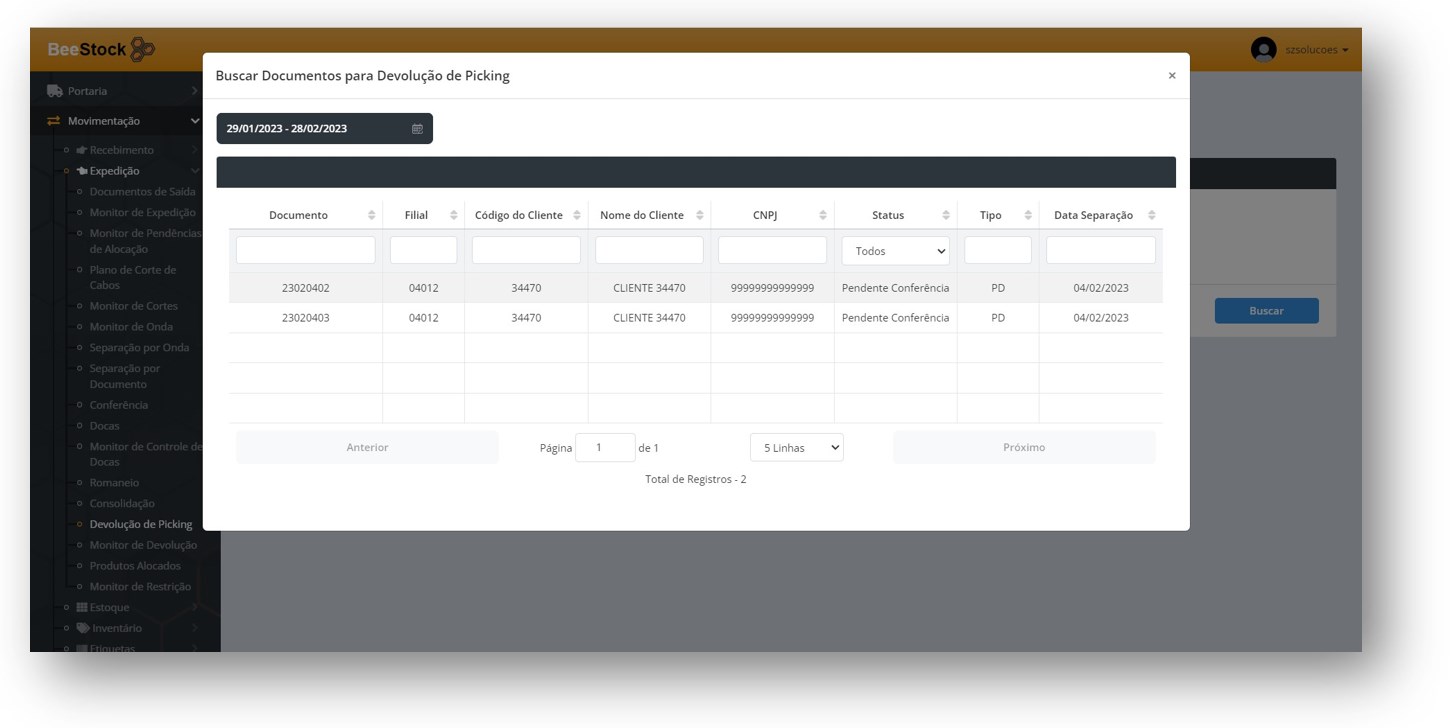Open the szsolucoes user menu
The height and width of the screenshot is (728, 1451).
tap(1316, 50)
